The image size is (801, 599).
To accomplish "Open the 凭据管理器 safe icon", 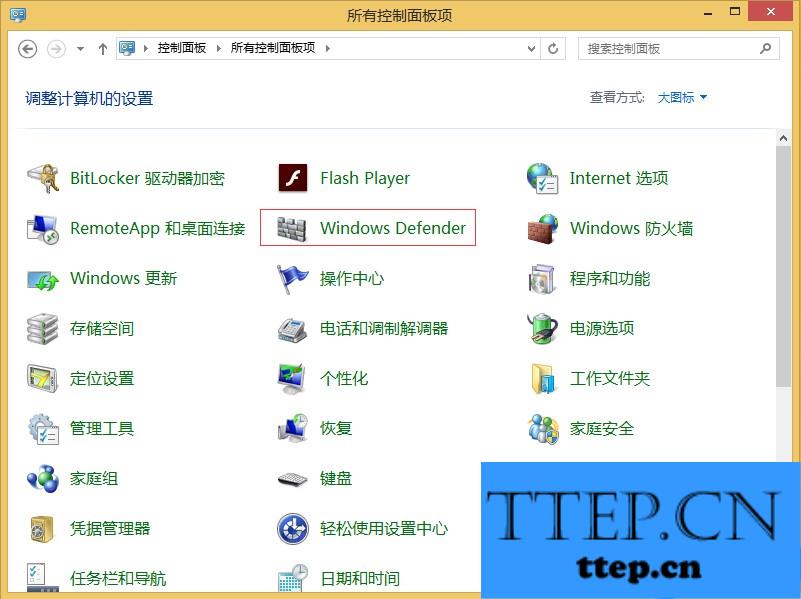I will pyautogui.click(x=42, y=529).
